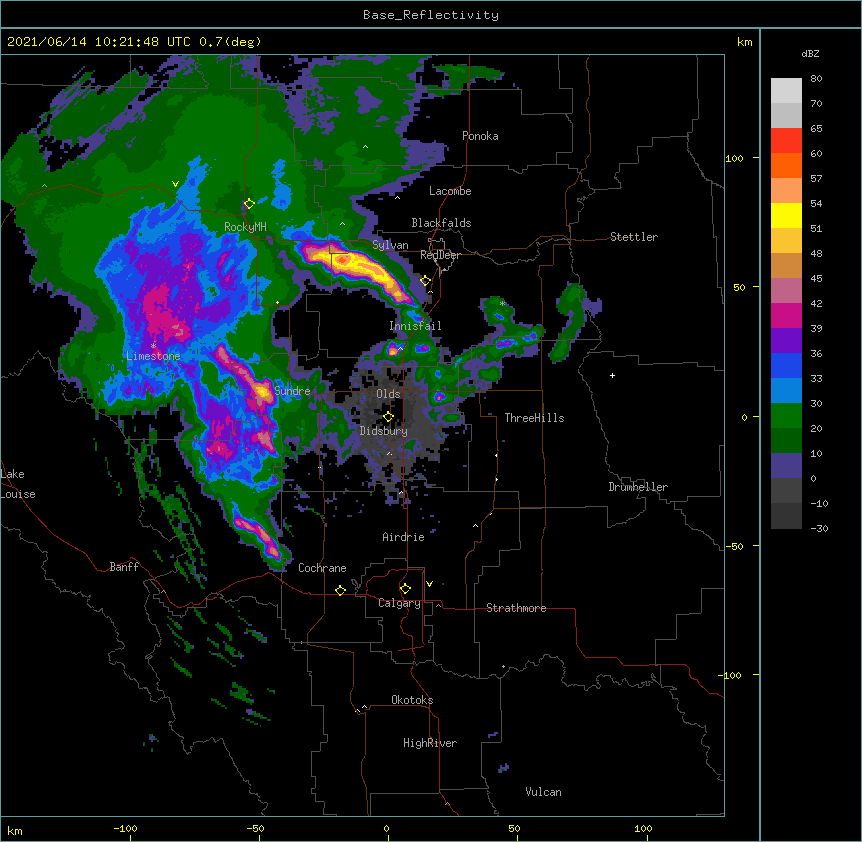This screenshot has width=862, height=842.
Task: Select the Blackfalds label
Action: coord(441,223)
